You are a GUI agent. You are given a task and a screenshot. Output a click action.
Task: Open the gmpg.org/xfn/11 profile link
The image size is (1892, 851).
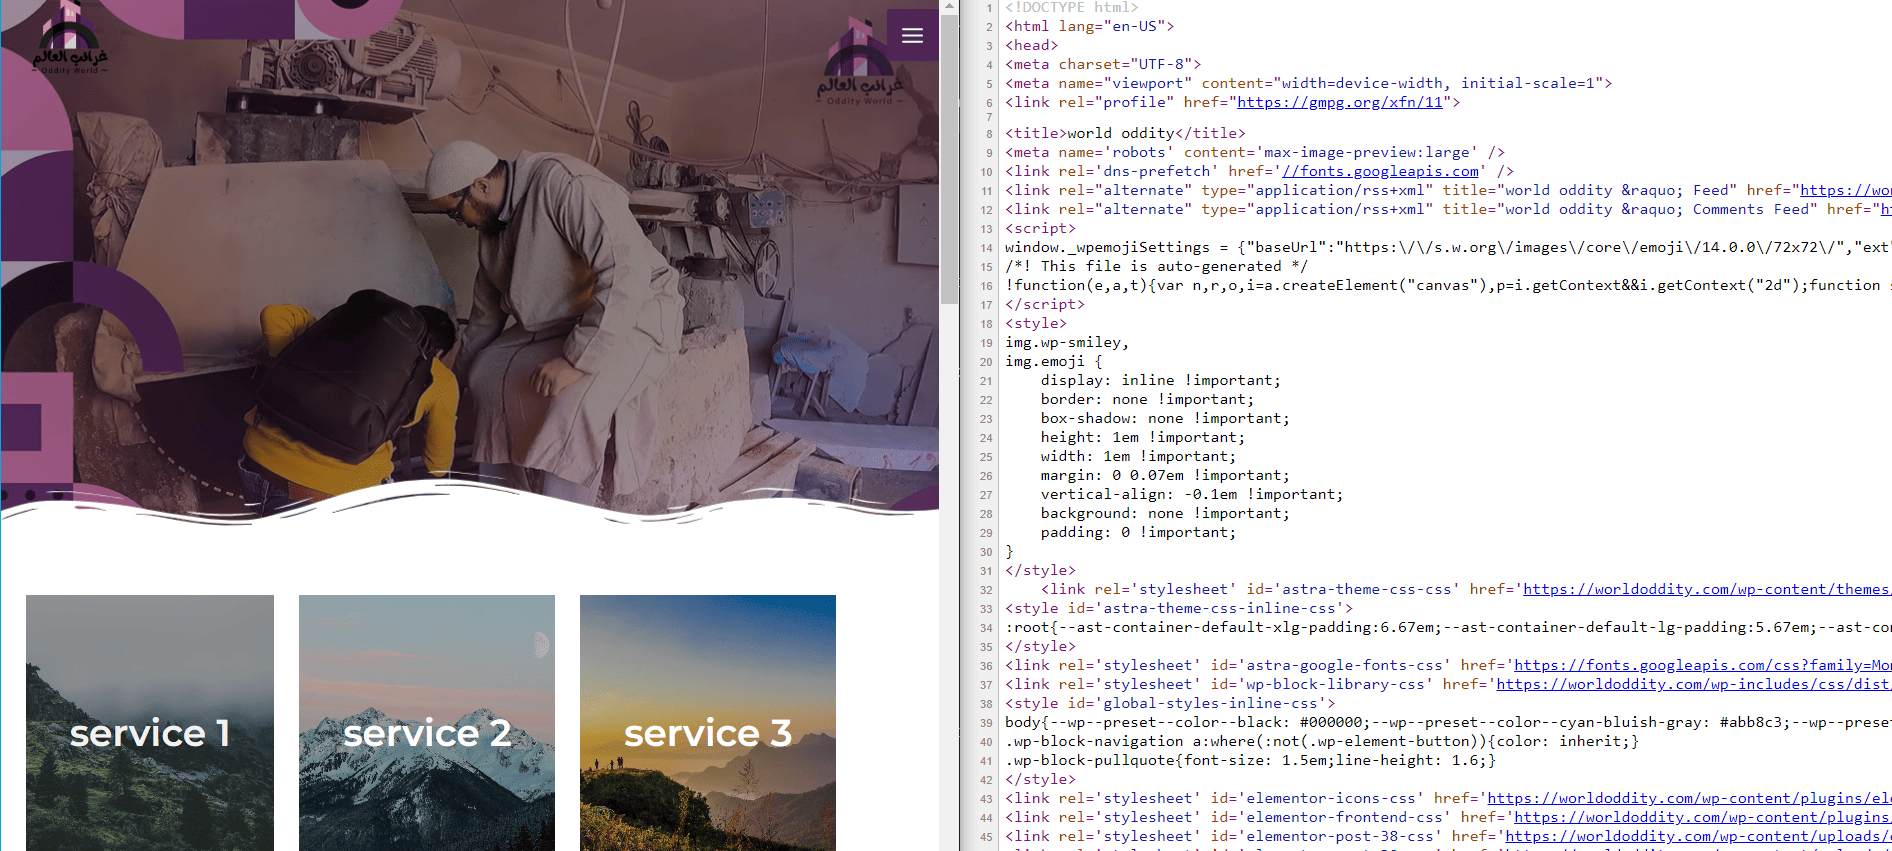[x=1340, y=102]
